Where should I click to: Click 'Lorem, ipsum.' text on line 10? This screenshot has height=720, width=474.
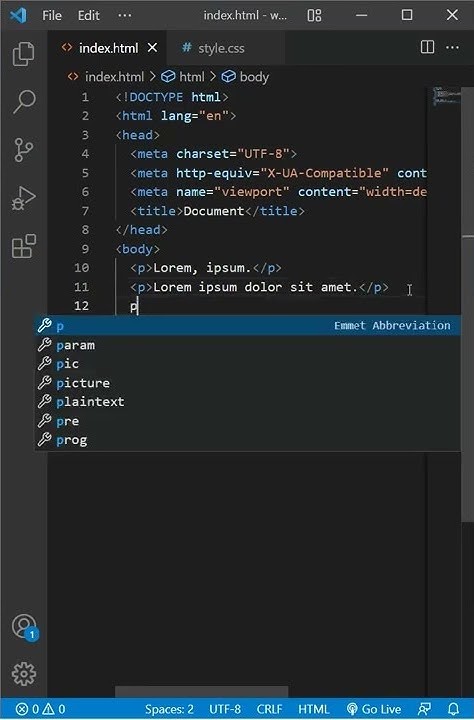(202, 268)
